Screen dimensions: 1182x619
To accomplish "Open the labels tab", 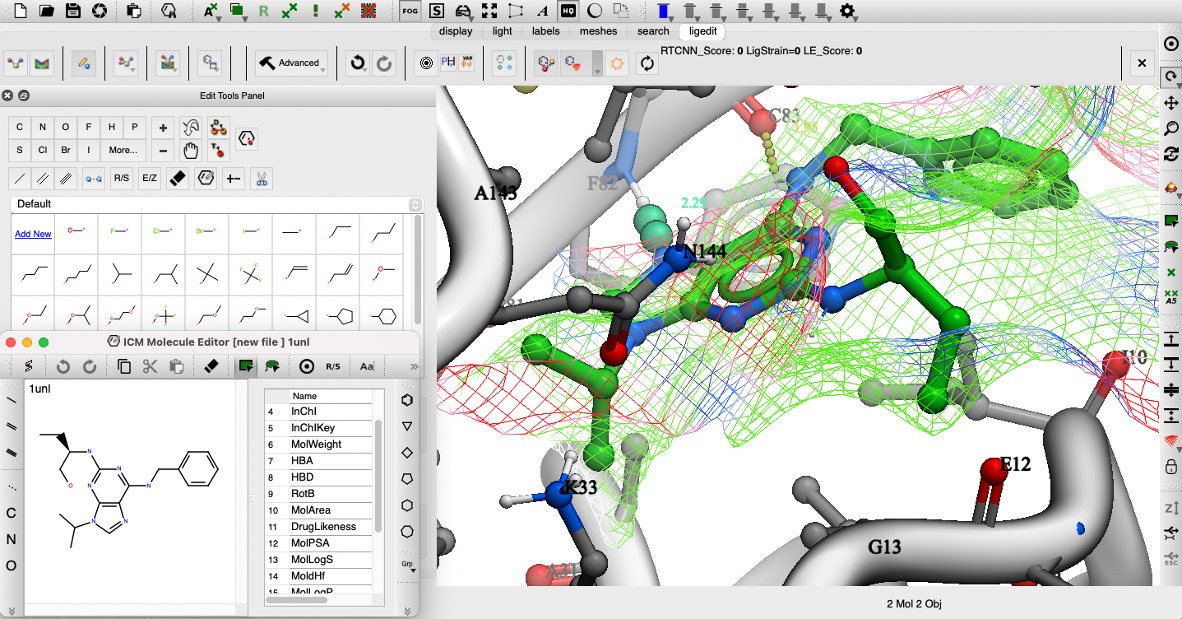I will coord(545,31).
